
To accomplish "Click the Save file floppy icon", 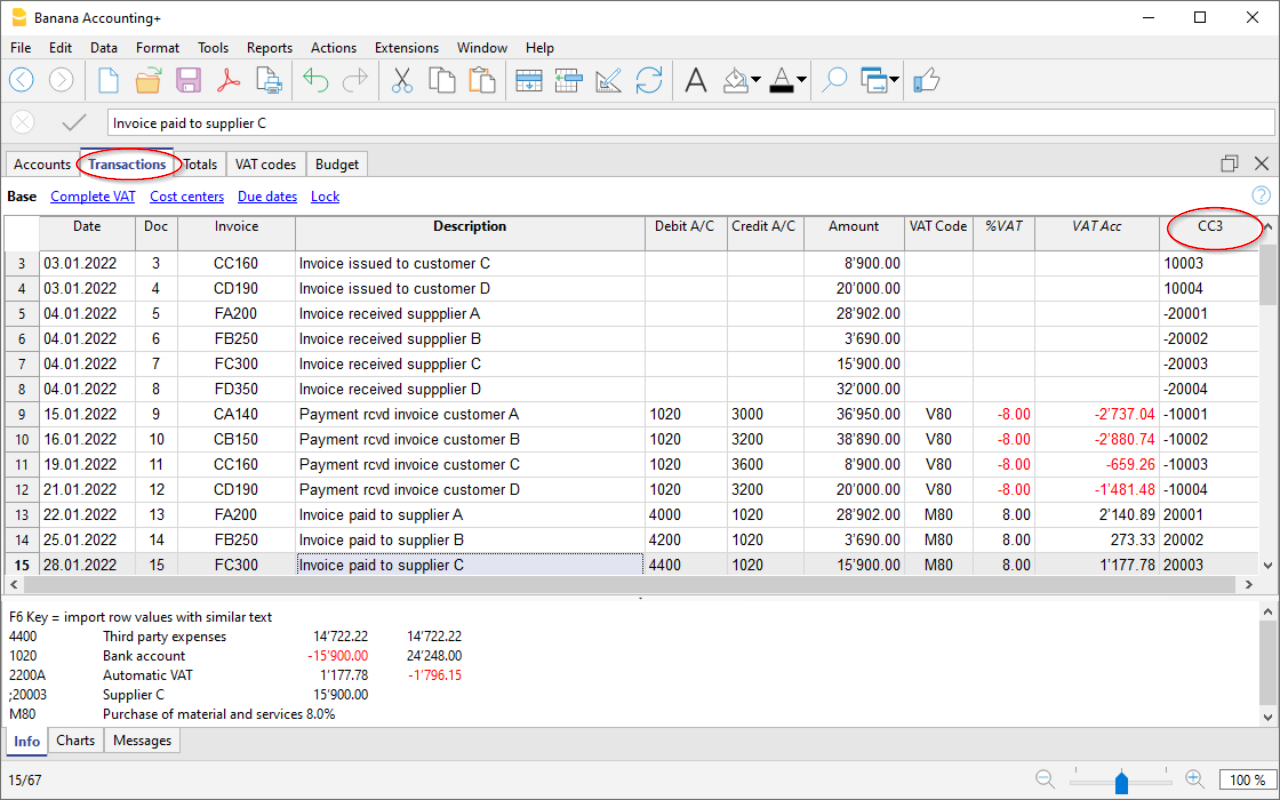I will pos(188,80).
